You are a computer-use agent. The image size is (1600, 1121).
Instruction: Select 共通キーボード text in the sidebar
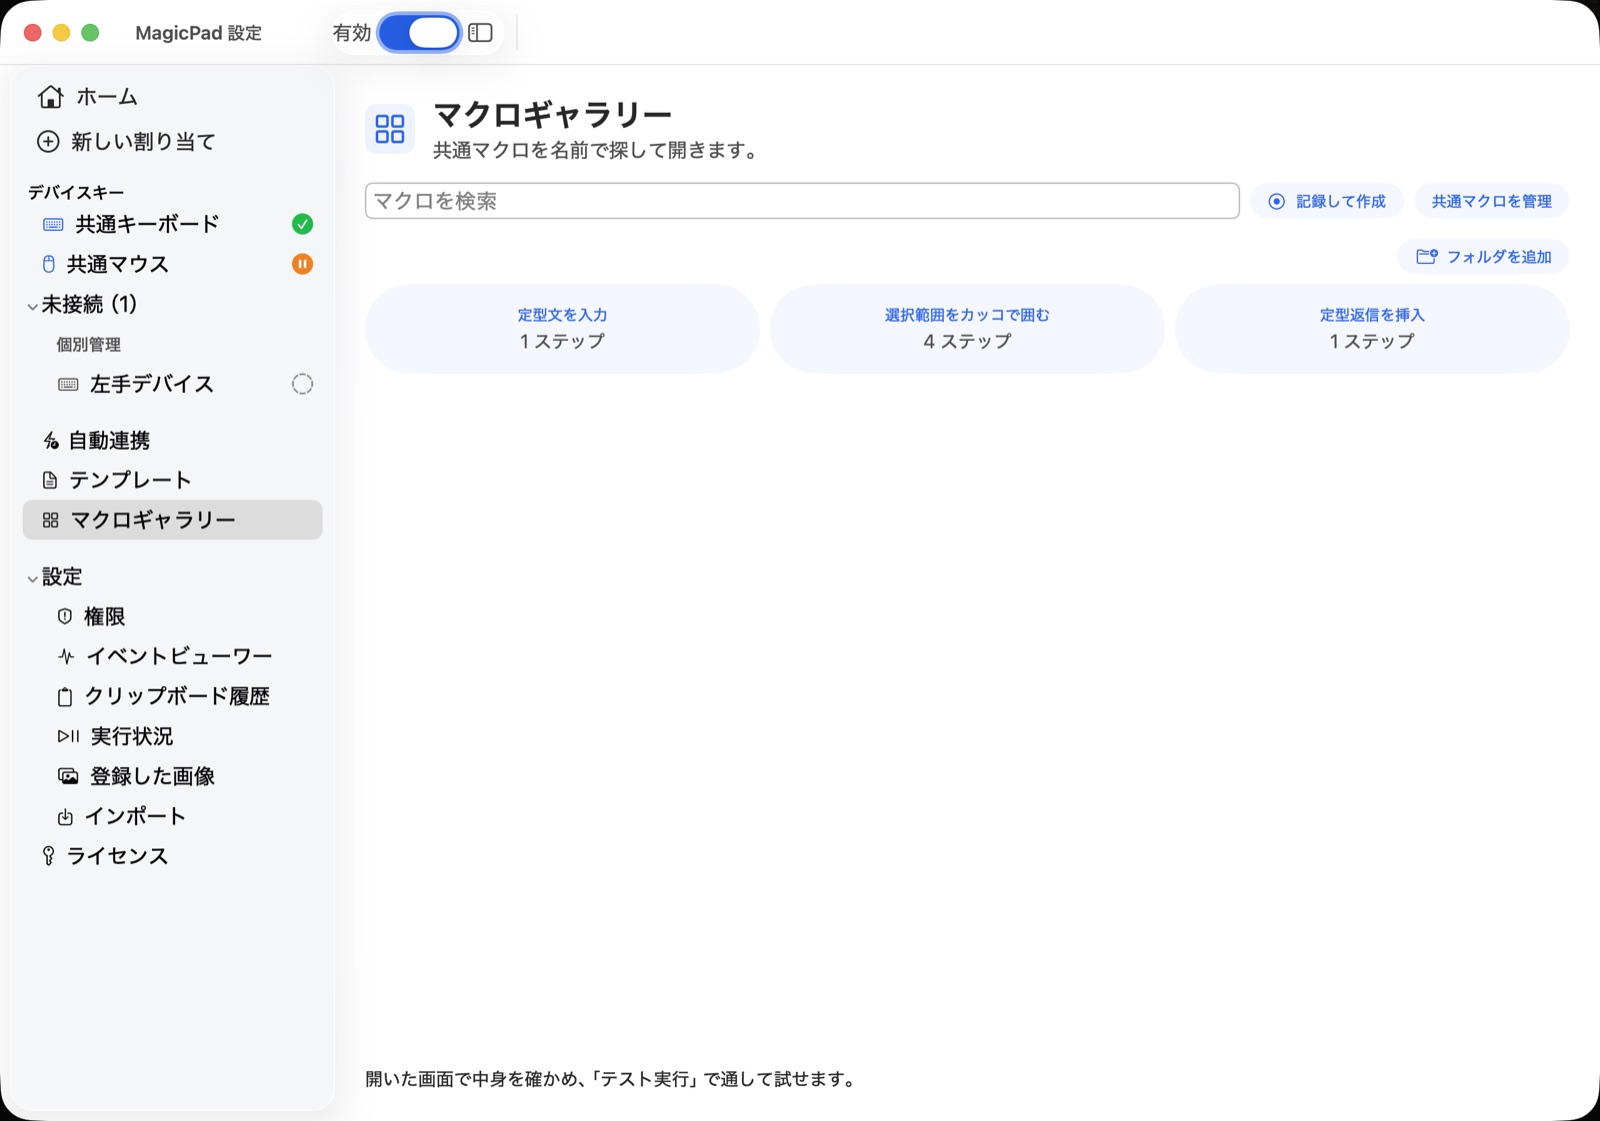147,224
